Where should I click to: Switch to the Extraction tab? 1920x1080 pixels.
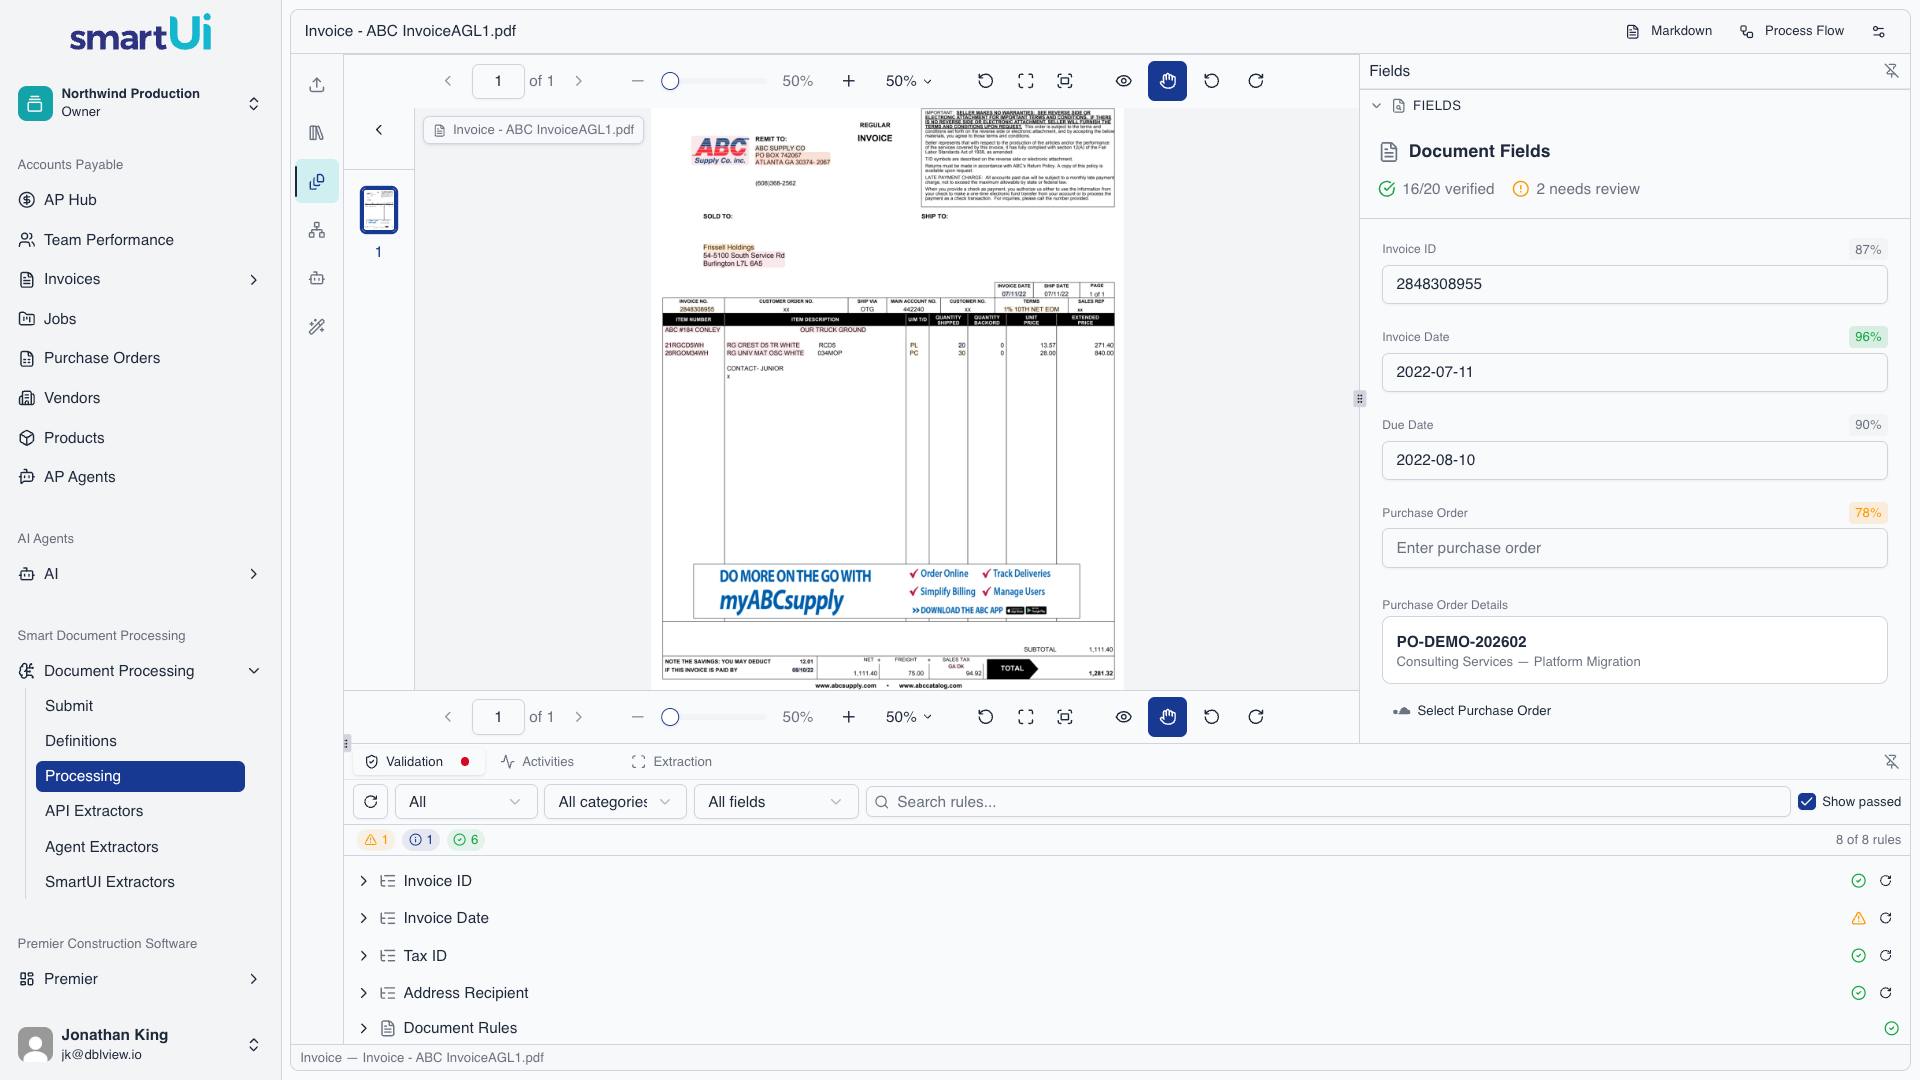coord(672,762)
